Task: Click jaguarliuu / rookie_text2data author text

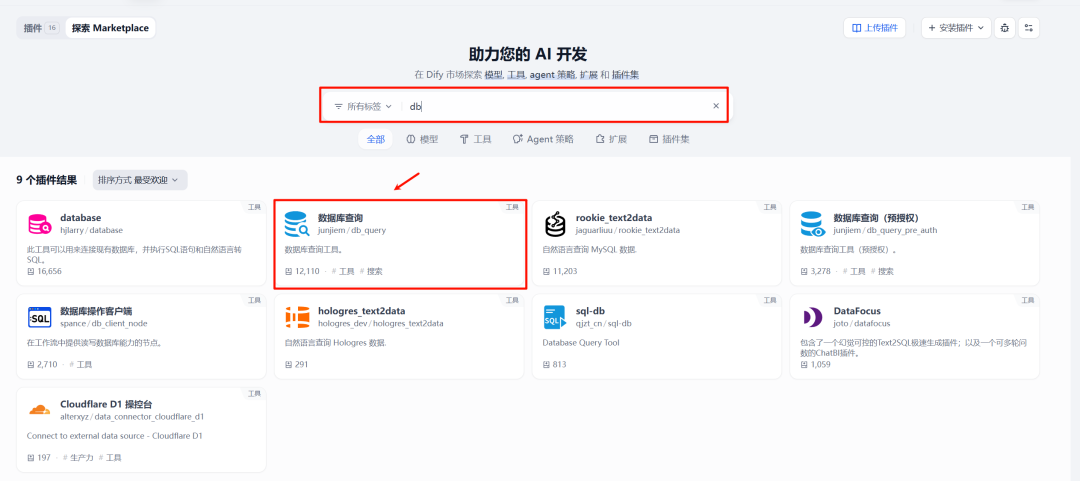Action: [x=627, y=230]
